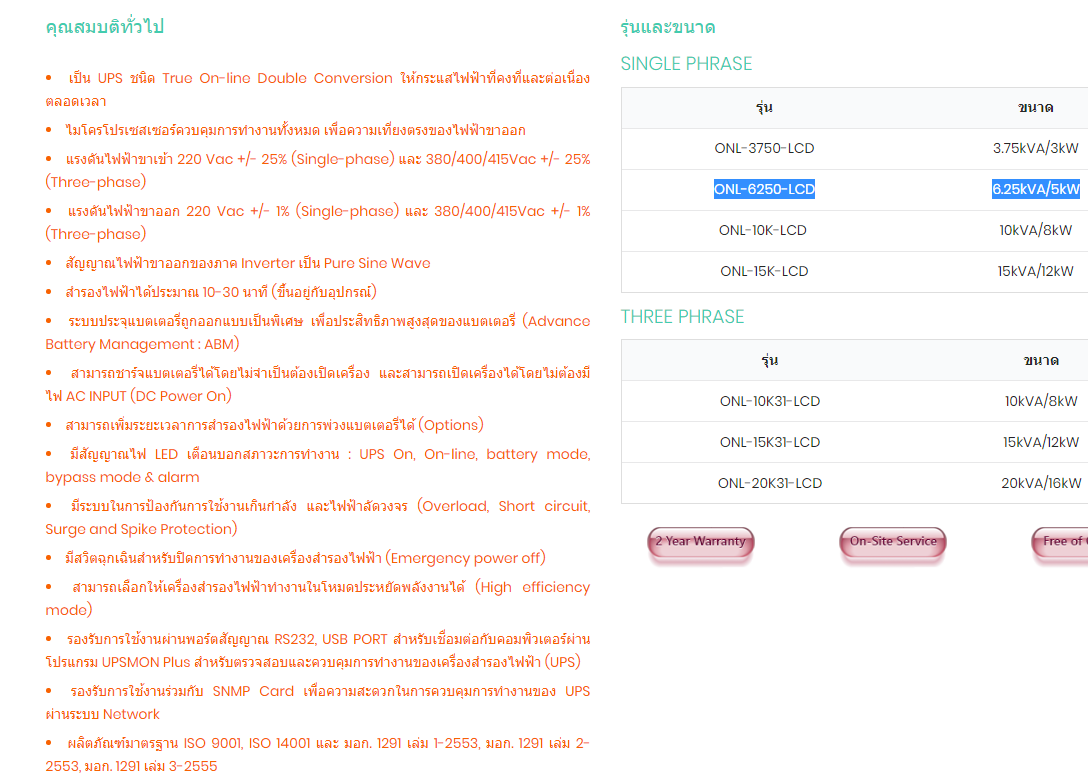Click the ONL-20K31-LCD model cell
Image resolution: width=1088 pixels, height=774 pixels.
770,482
